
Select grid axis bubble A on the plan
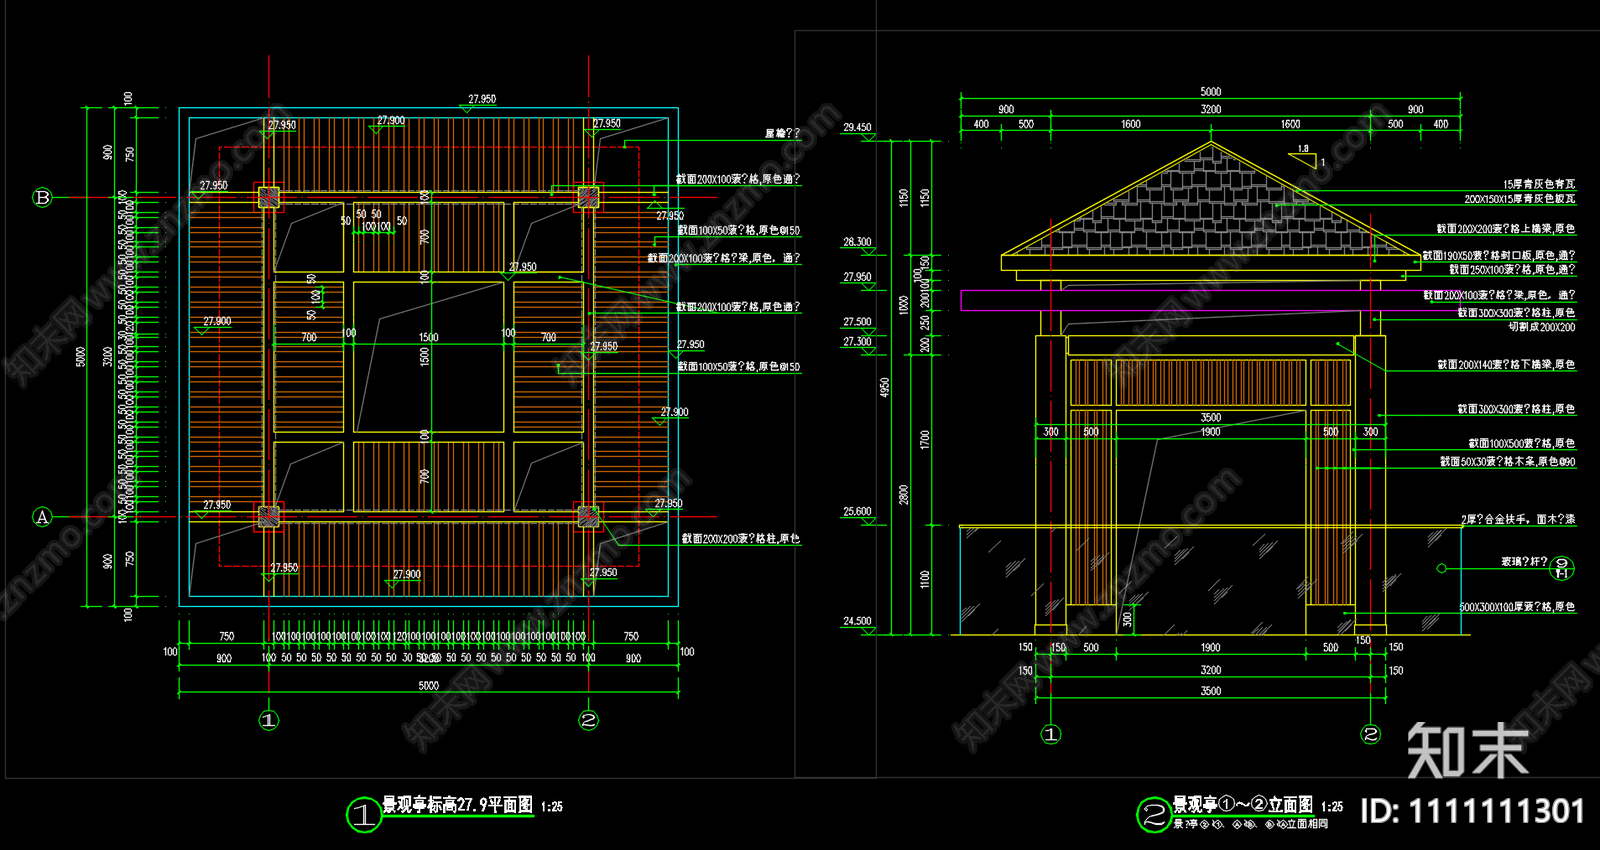(x=42, y=517)
